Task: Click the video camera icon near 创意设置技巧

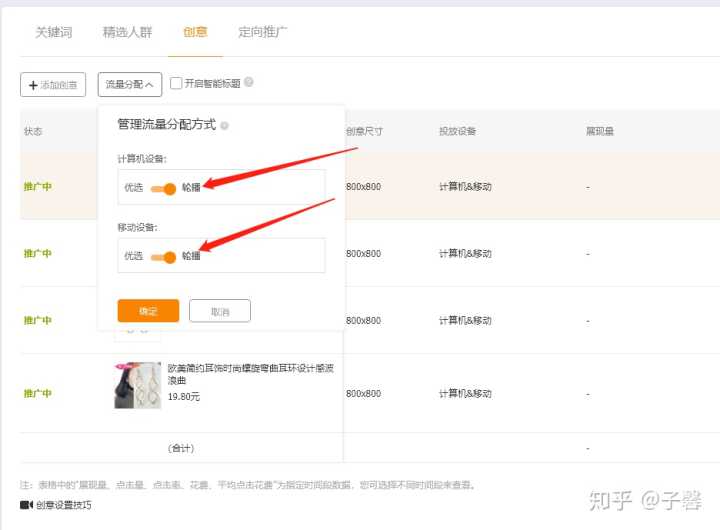Action: (x=26, y=505)
